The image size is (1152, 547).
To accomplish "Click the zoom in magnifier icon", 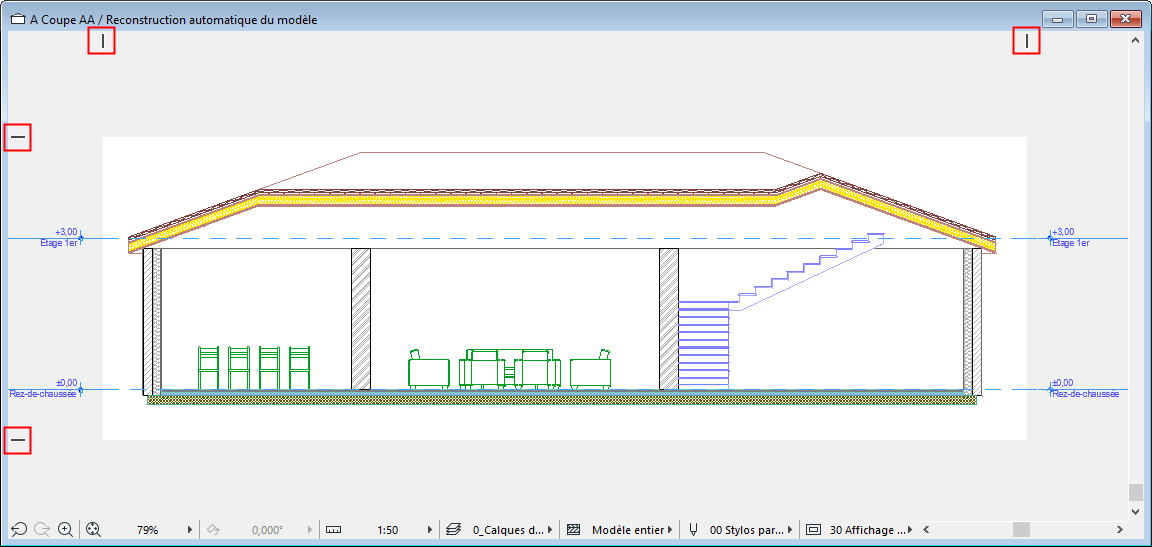I will pyautogui.click(x=66, y=529).
